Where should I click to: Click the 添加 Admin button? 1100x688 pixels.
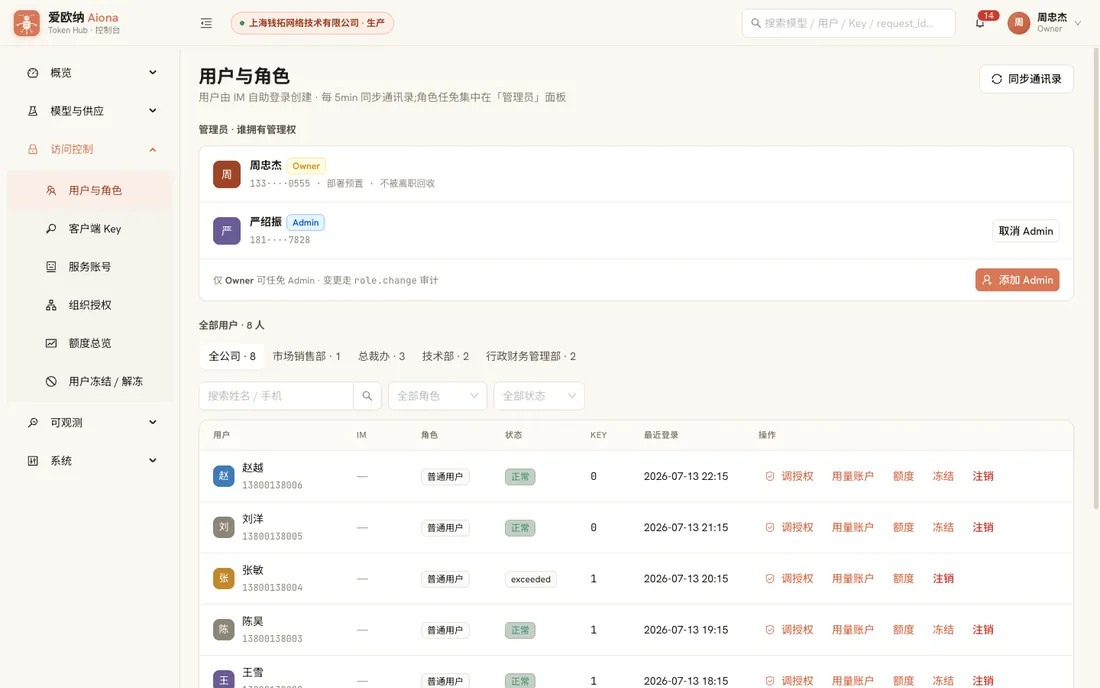(1017, 280)
